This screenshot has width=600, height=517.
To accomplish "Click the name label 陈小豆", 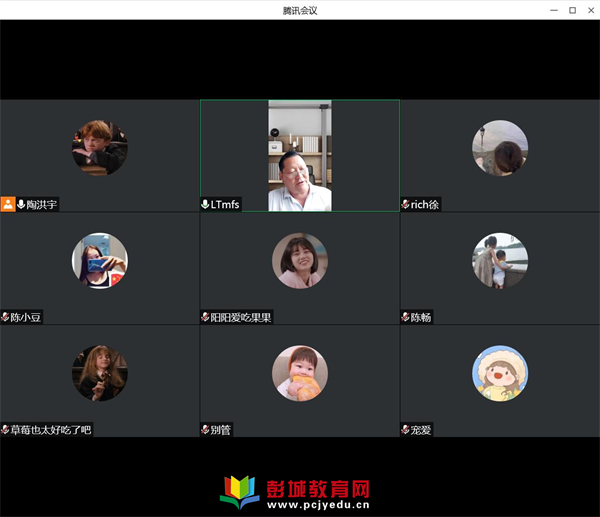I will (x=25, y=317).
